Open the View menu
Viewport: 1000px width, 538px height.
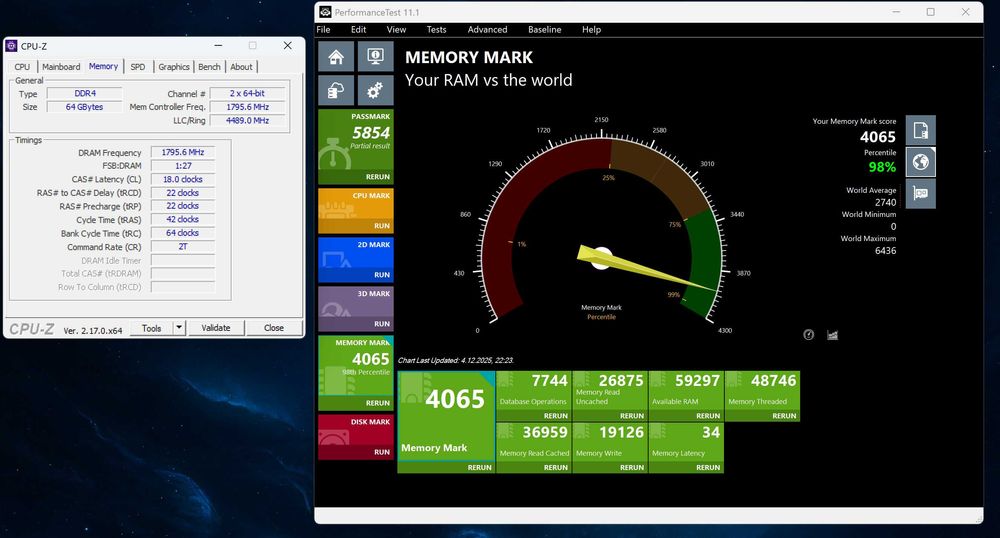(x=396, y=29)
